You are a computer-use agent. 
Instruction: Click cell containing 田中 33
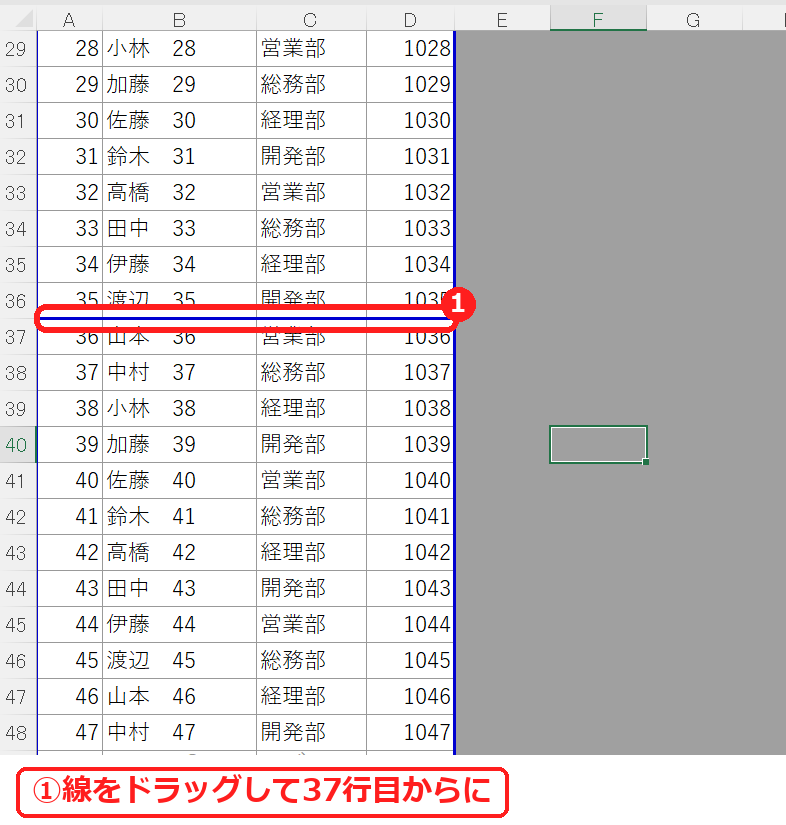179,228
